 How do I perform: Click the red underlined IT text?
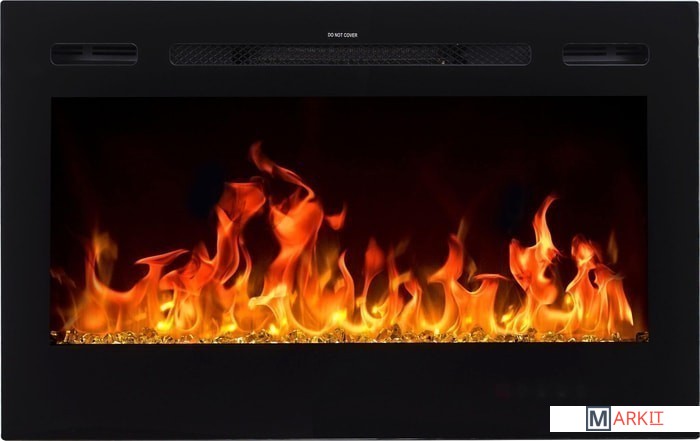(654, 419)
